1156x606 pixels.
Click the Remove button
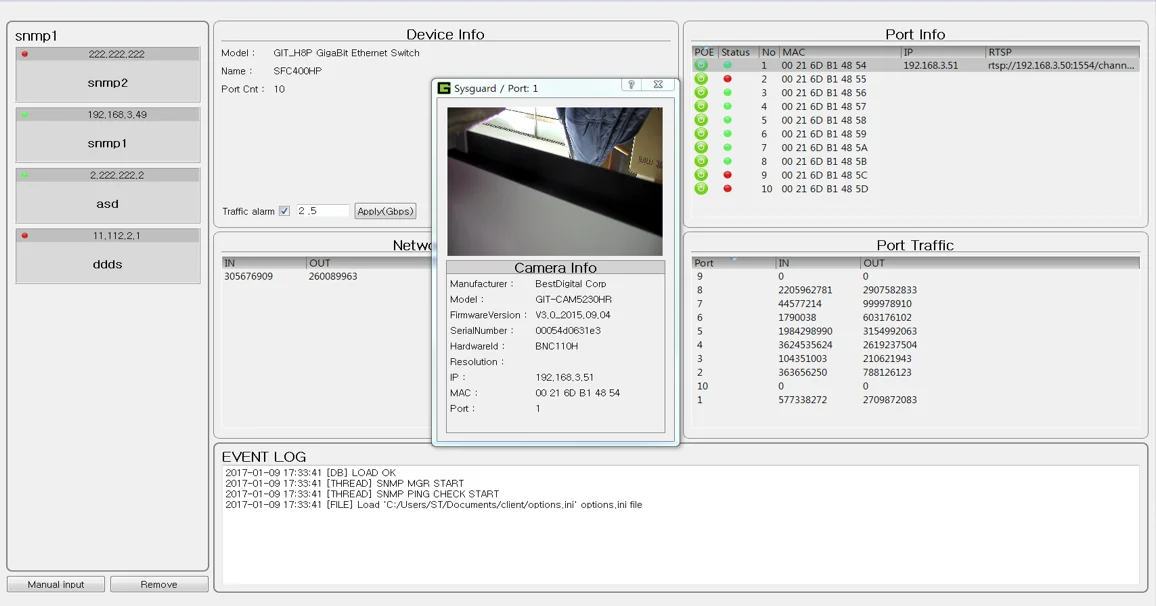pos(159,583)
